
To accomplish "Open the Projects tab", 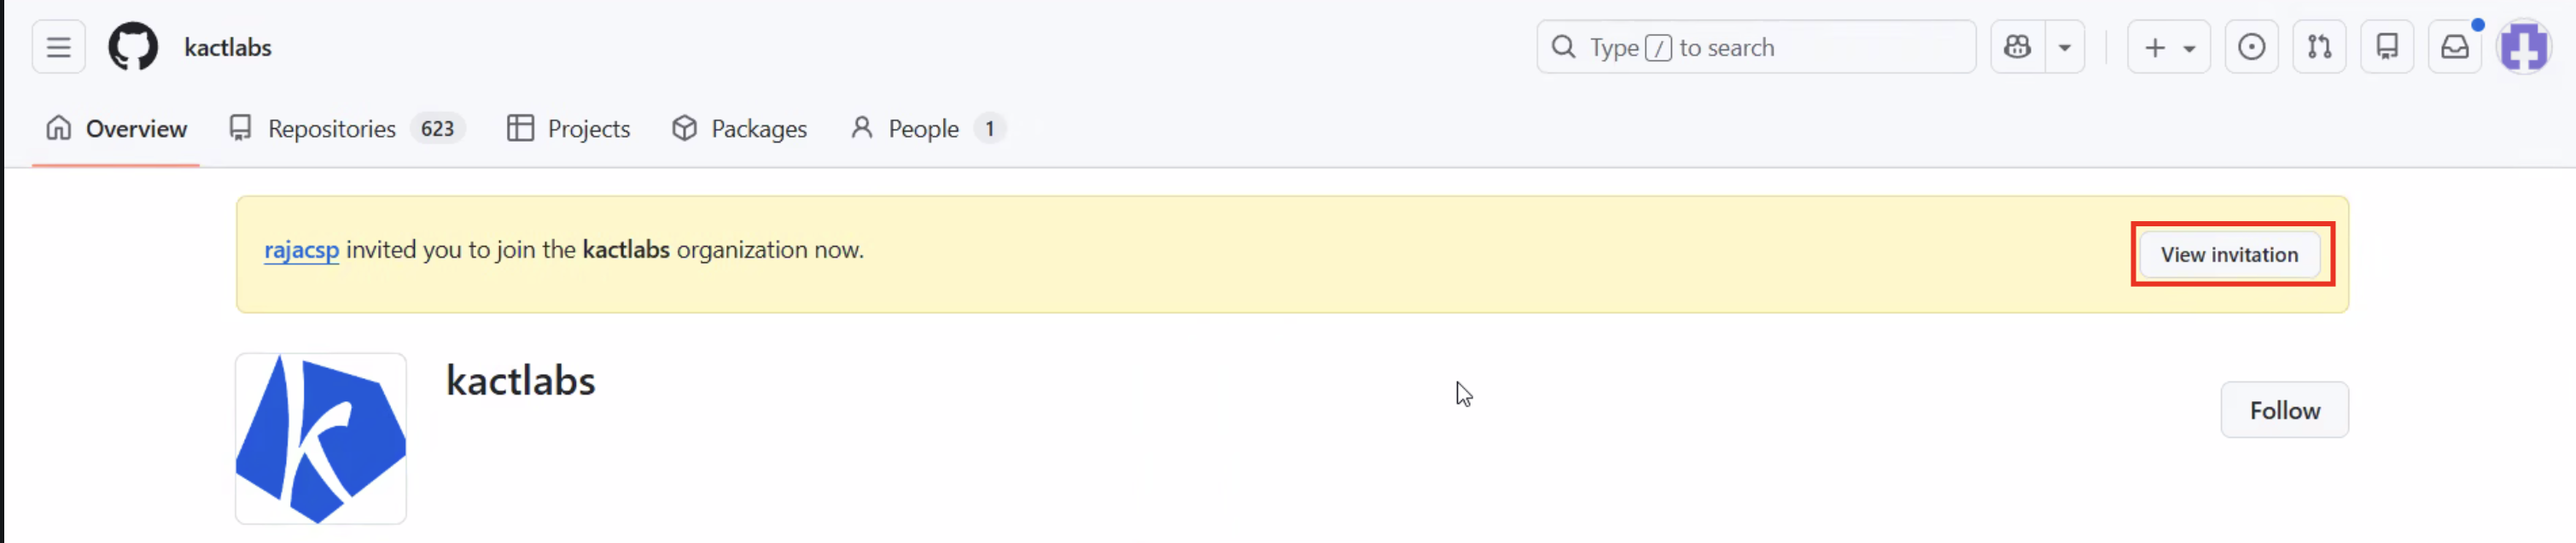I will pyautogui.click(x=568, y=129).
